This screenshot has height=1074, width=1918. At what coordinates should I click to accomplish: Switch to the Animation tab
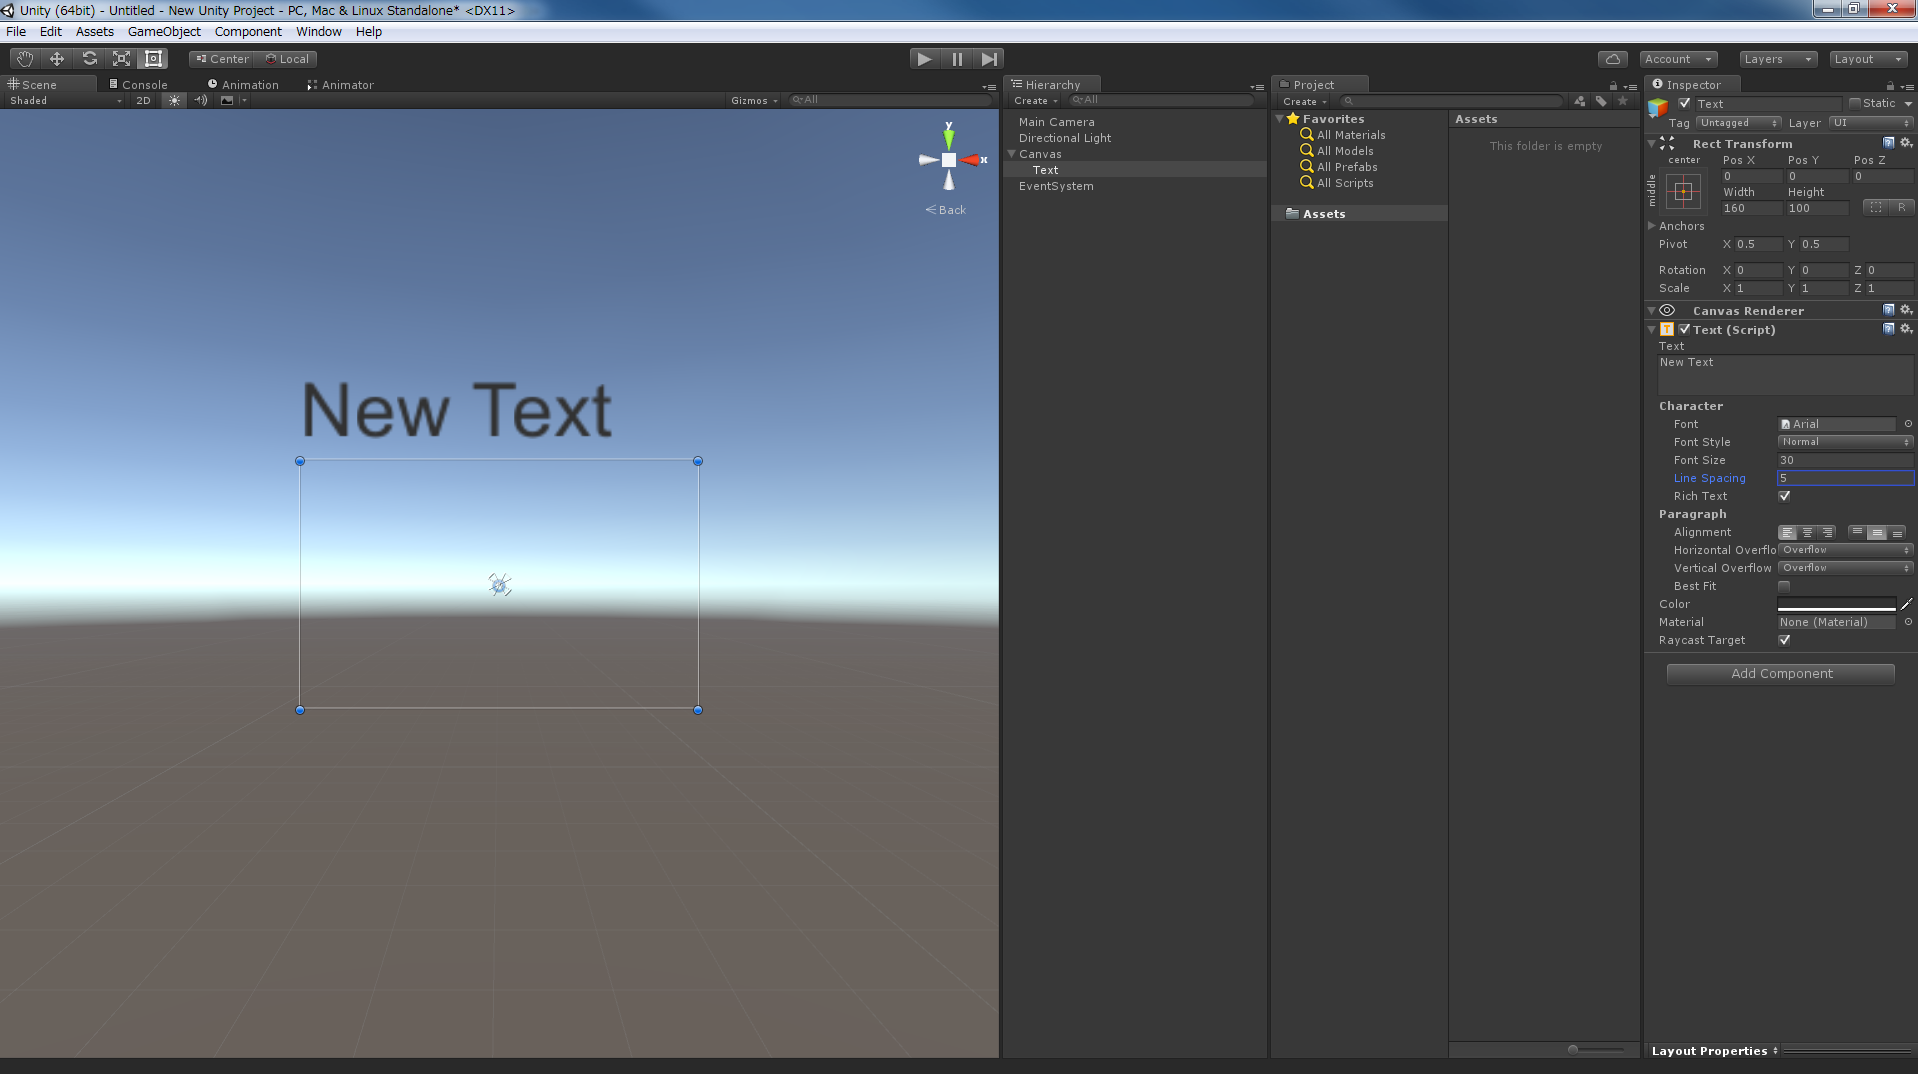[x=243, y=85]
